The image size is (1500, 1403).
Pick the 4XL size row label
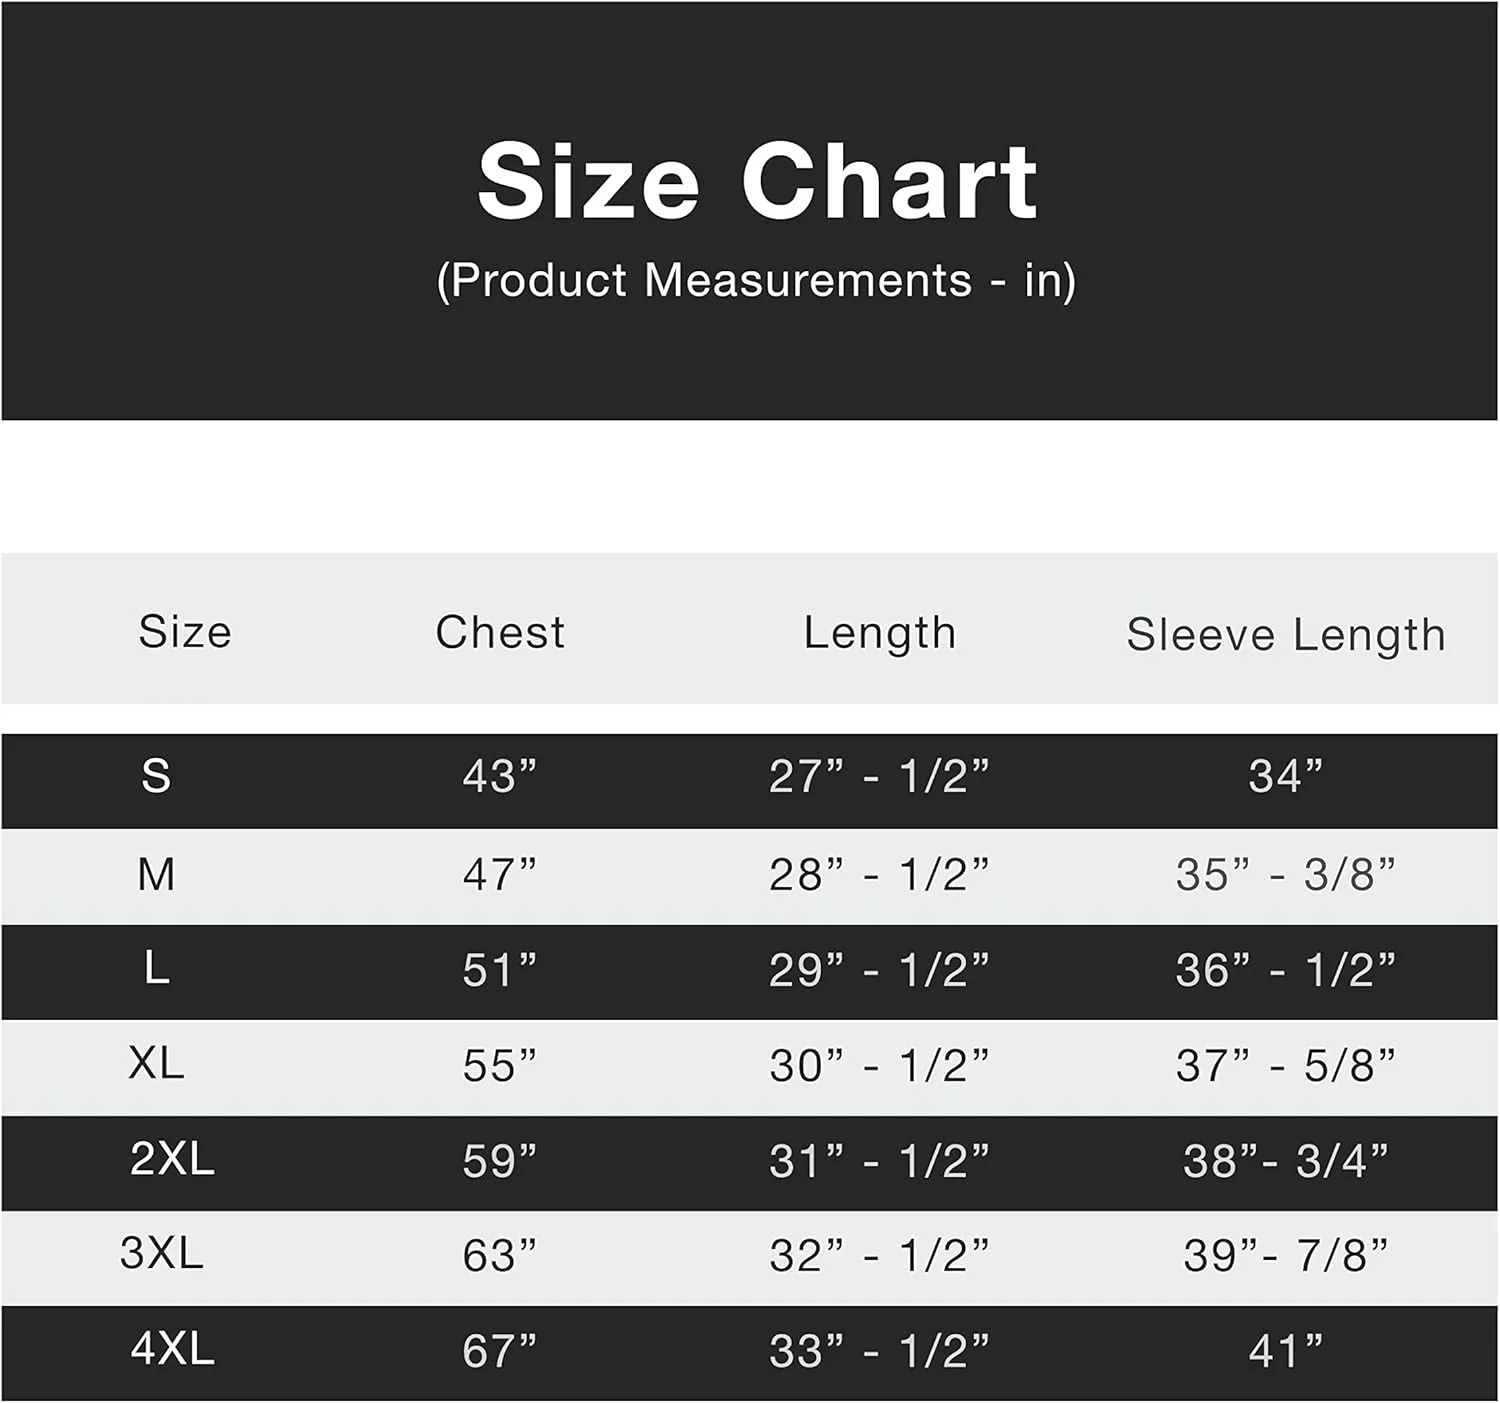pos(172,1349)
